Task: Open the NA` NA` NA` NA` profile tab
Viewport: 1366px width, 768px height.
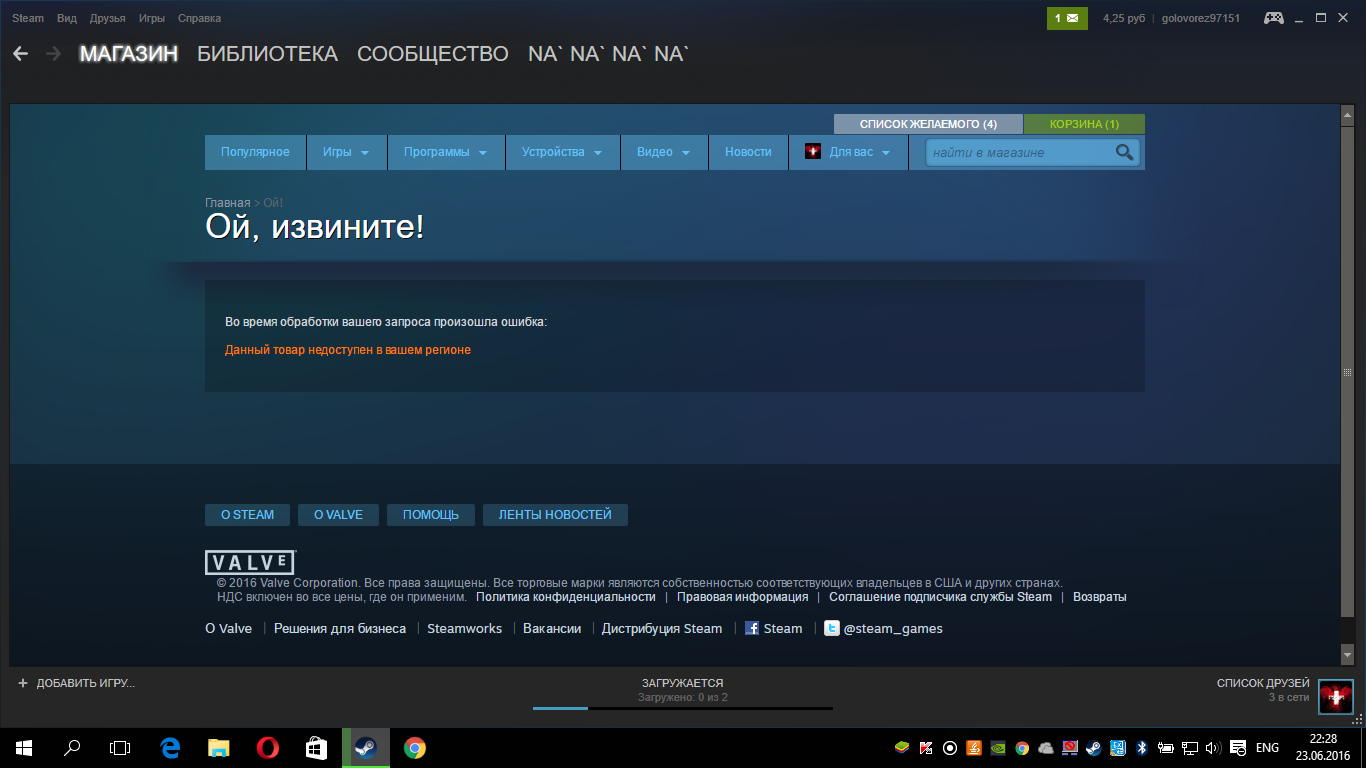Action: point(609,54)
